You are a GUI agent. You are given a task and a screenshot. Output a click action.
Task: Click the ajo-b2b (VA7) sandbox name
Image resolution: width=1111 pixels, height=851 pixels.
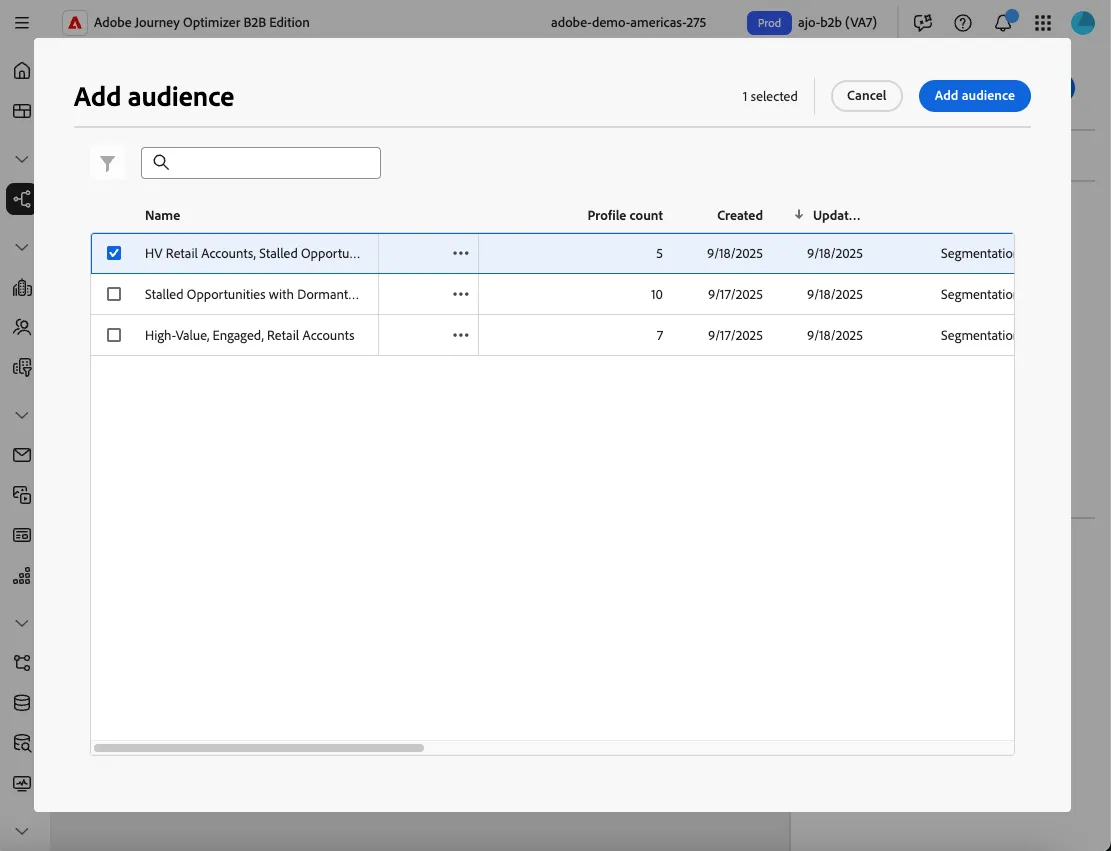[837, 23]
